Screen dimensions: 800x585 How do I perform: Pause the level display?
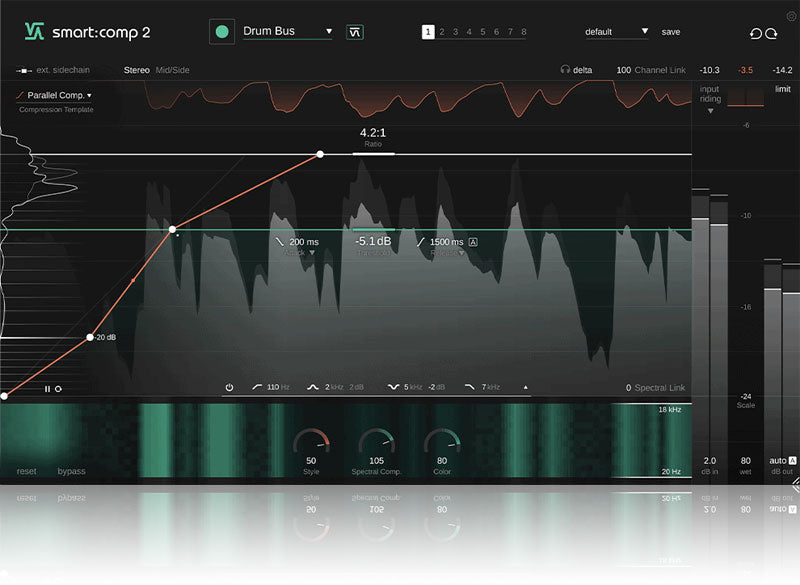pos(47,389)
